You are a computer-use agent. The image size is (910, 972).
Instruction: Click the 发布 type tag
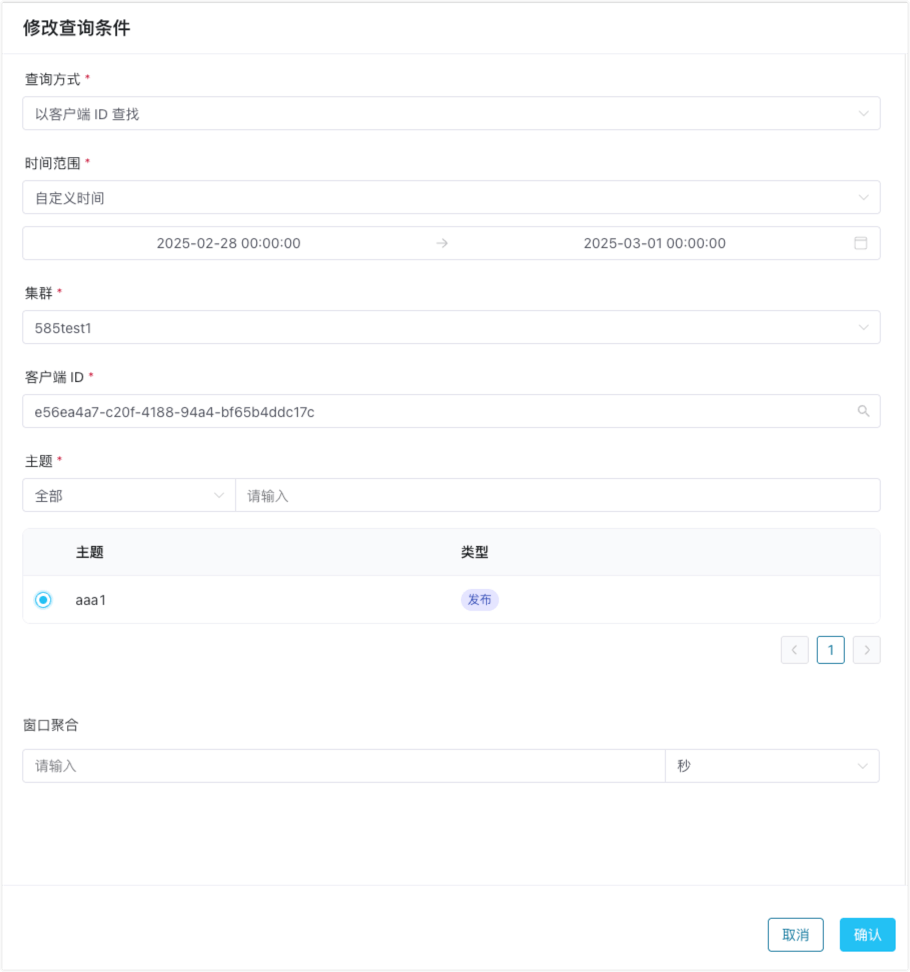(x=480, y=600)
